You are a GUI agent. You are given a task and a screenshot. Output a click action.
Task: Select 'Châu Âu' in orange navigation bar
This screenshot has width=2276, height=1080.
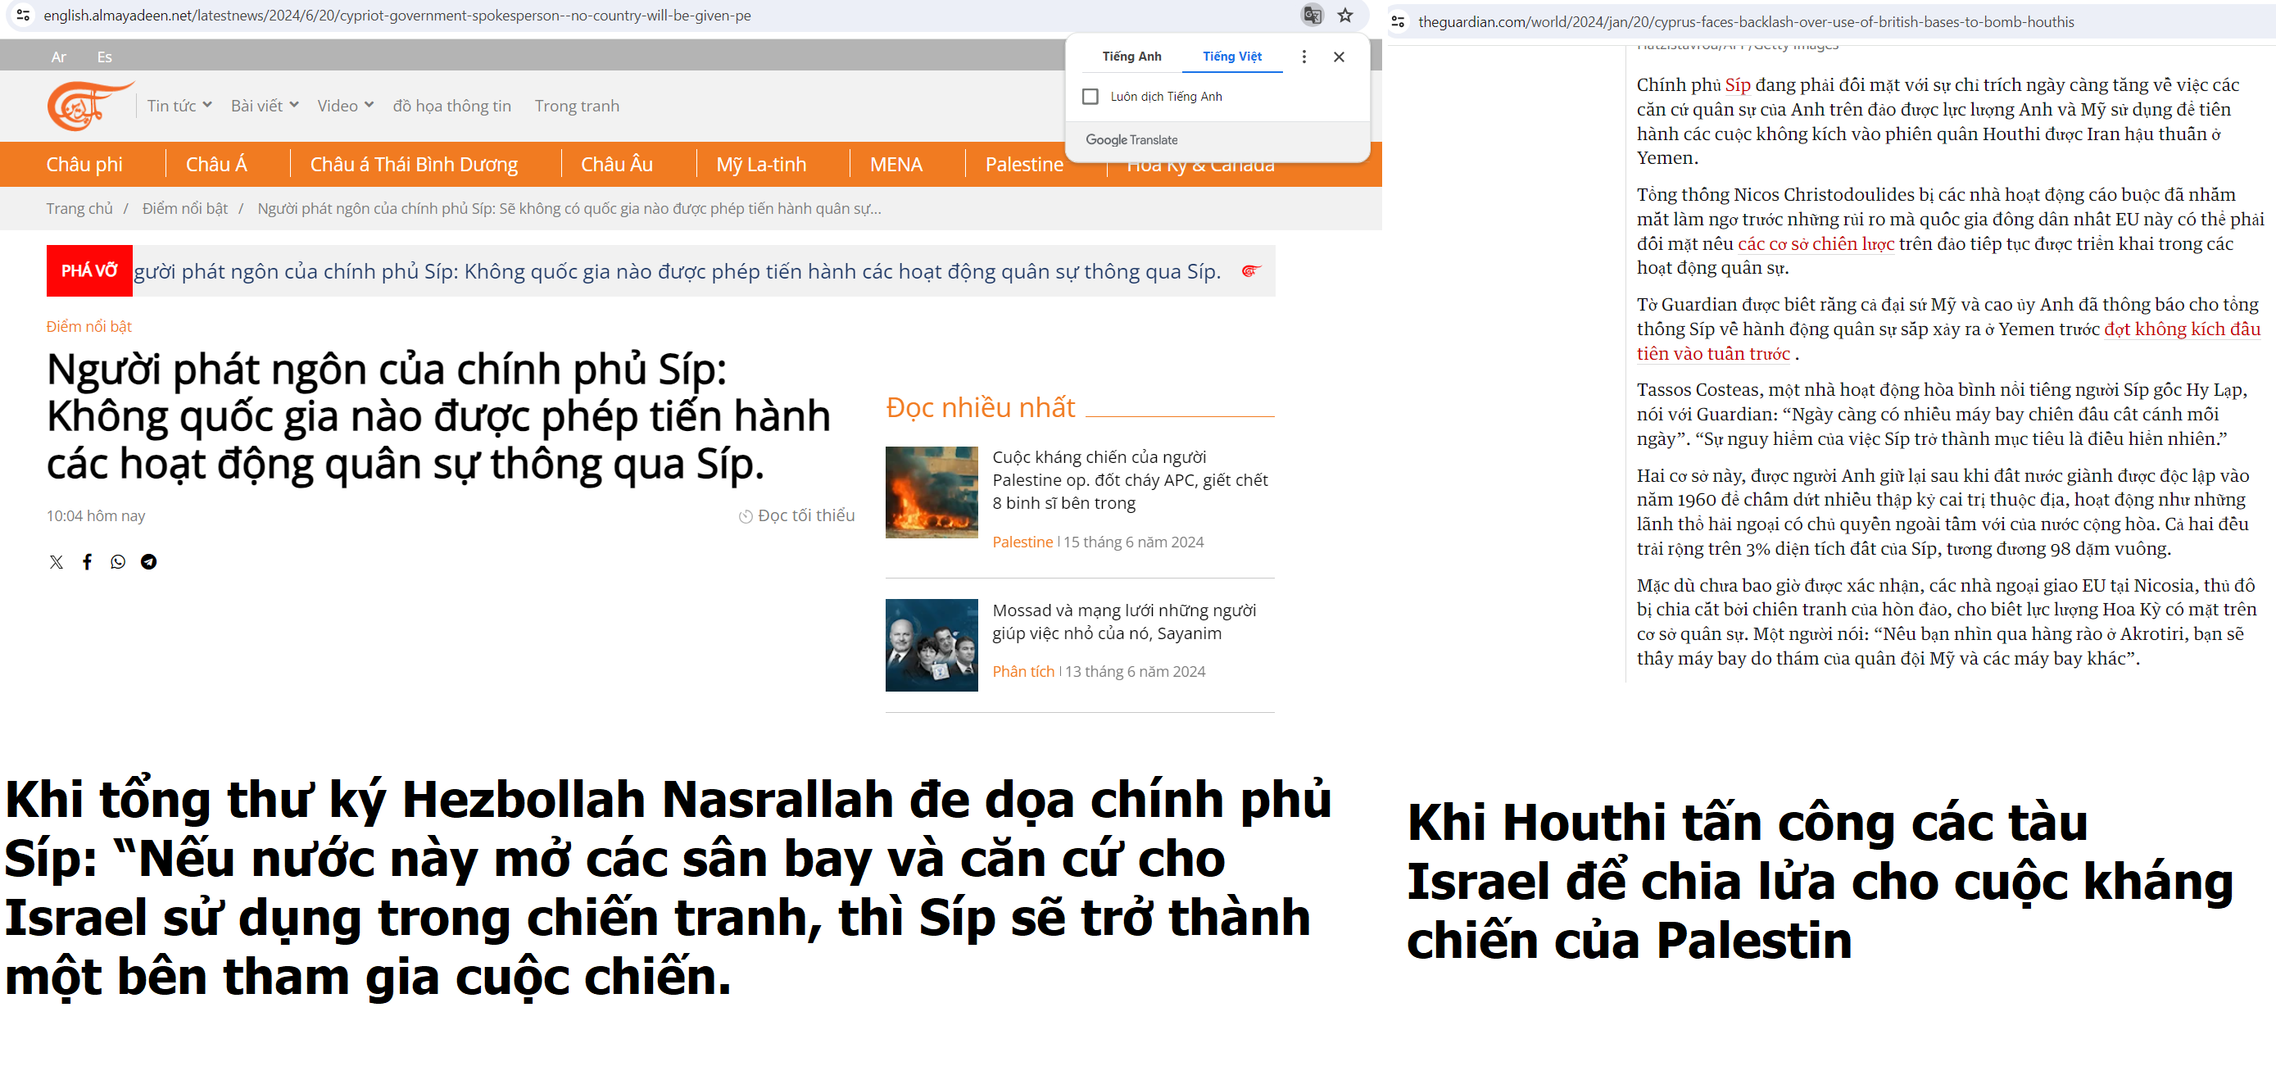pos(616,165)
